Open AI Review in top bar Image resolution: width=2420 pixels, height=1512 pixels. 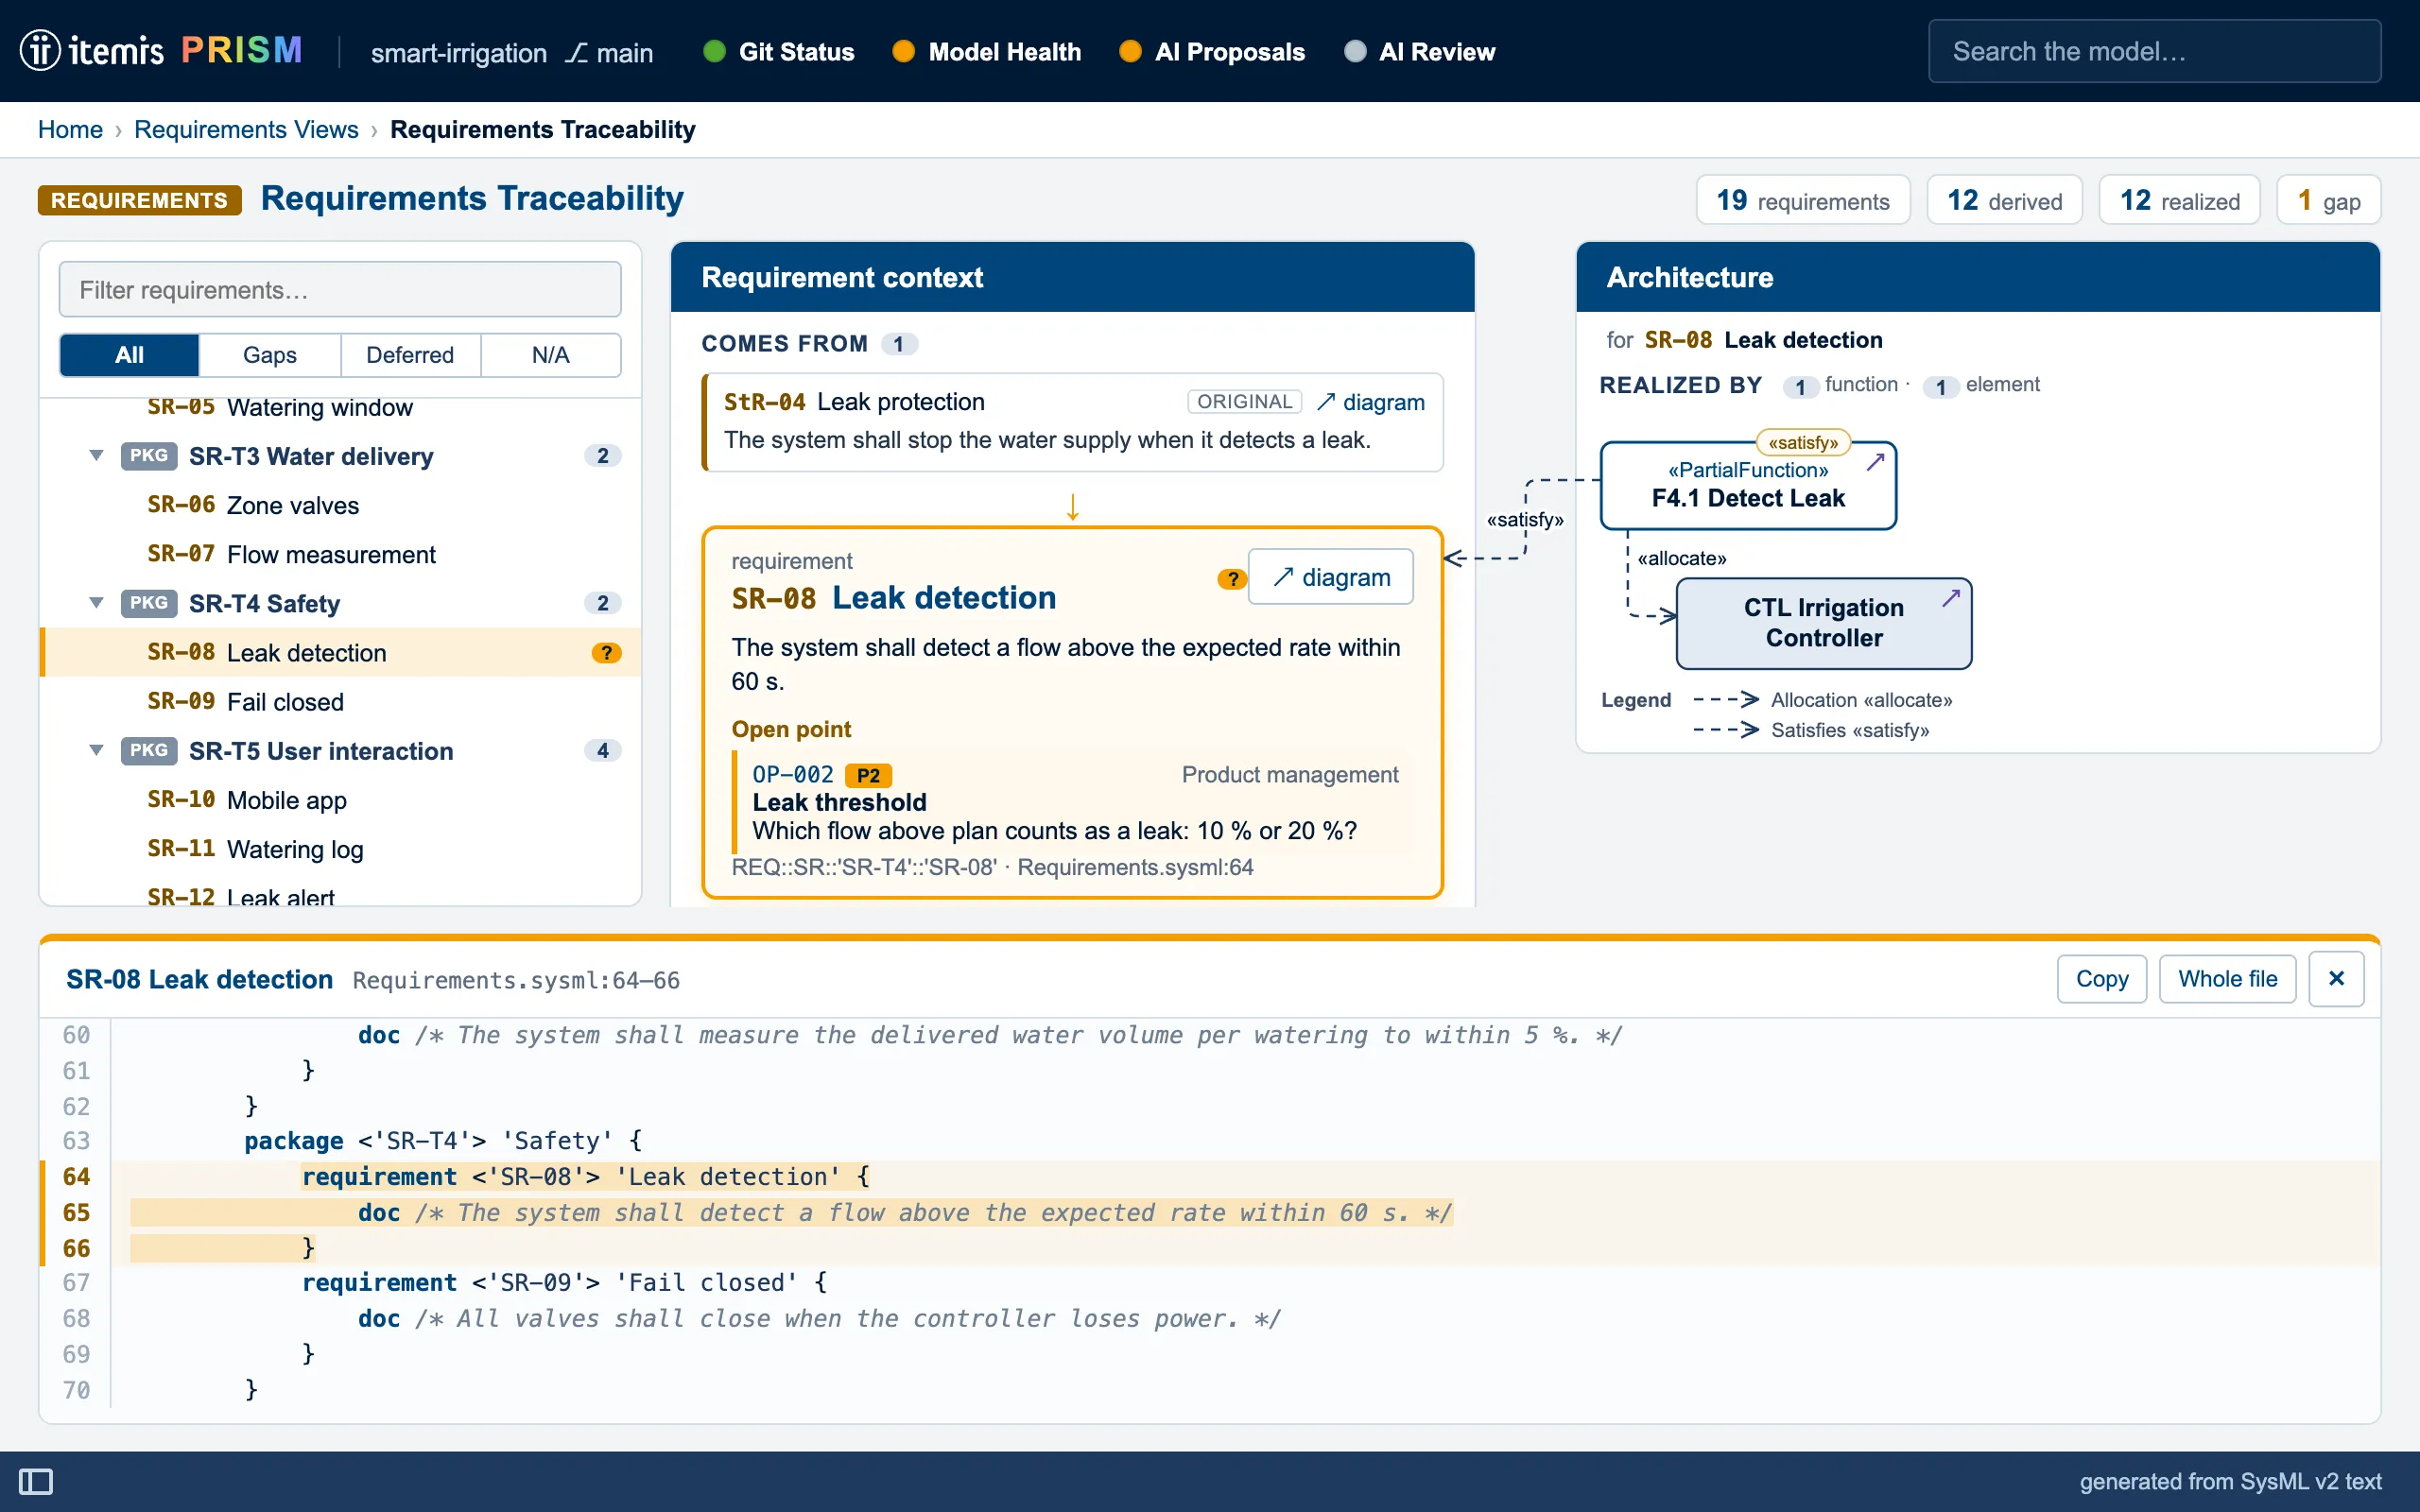click(1420, 52)
